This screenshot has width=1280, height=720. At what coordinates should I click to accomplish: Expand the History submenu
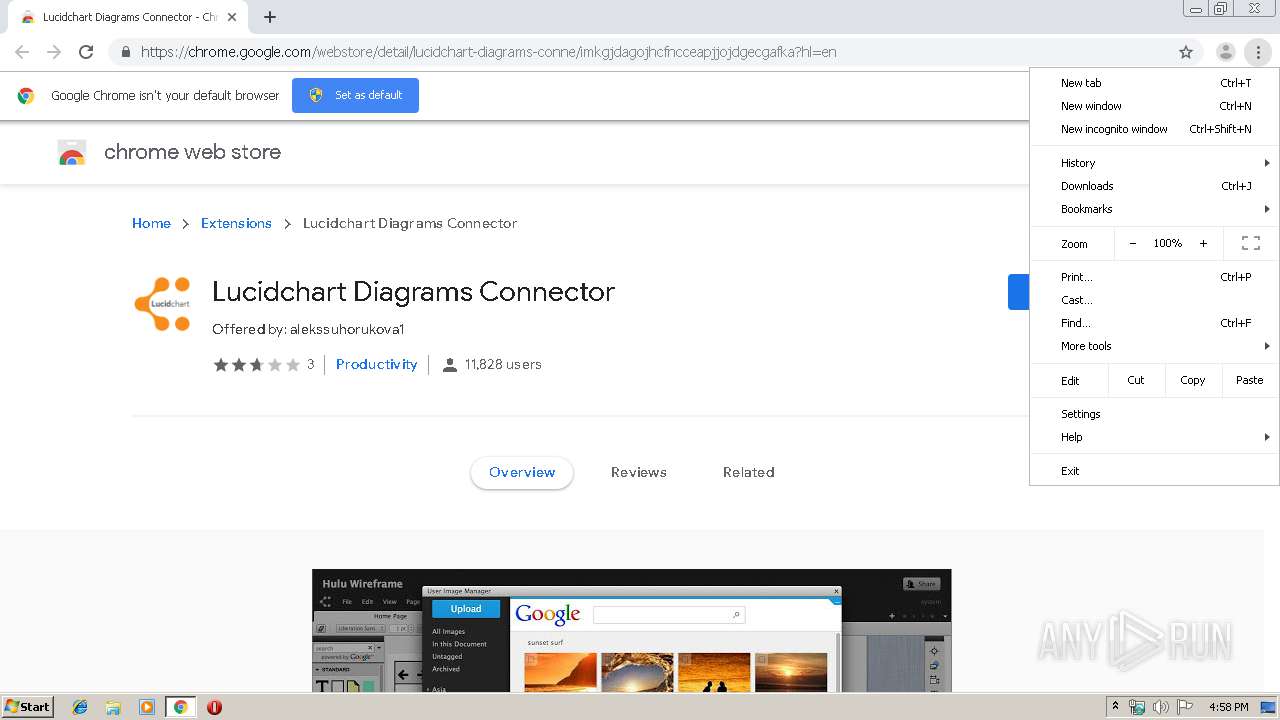click(1155, 163)
